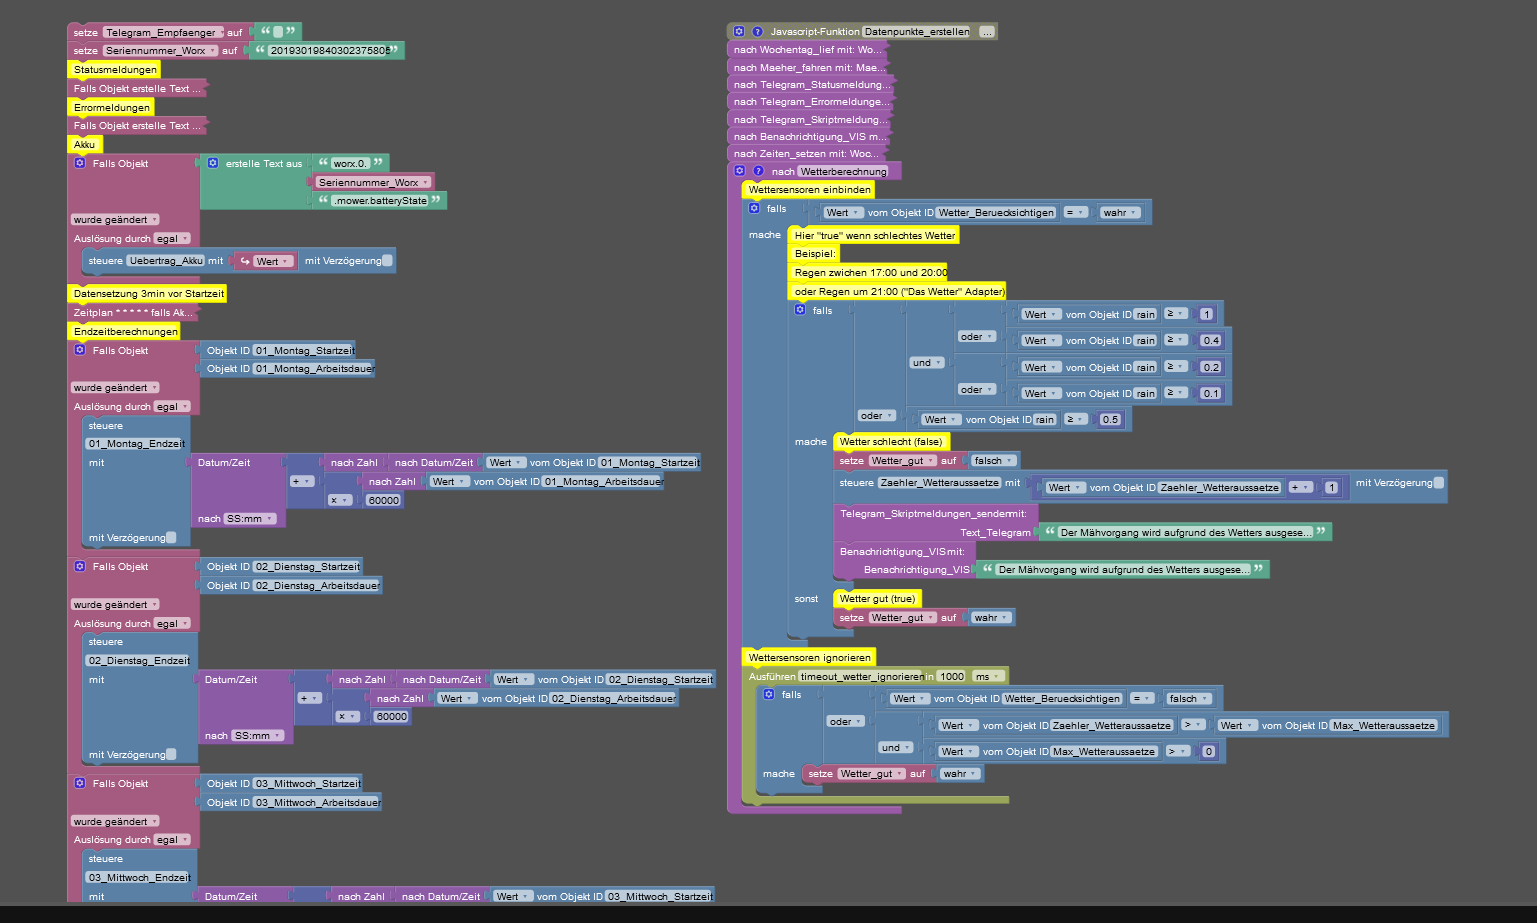The height and width of the screenshot is (923, 1537).
Task: Click Objekt ID 01_Montag_Startzeit under Endzeitberechnungen comment
Action: click(279, 351)
